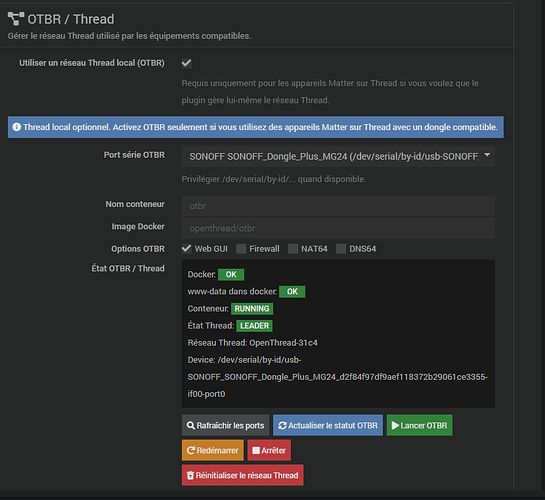The width and height of the screenshot is (545, 500).
Task: Click trash icon on Réinitialiser le réseau Thread
Action: coord(190,475)
